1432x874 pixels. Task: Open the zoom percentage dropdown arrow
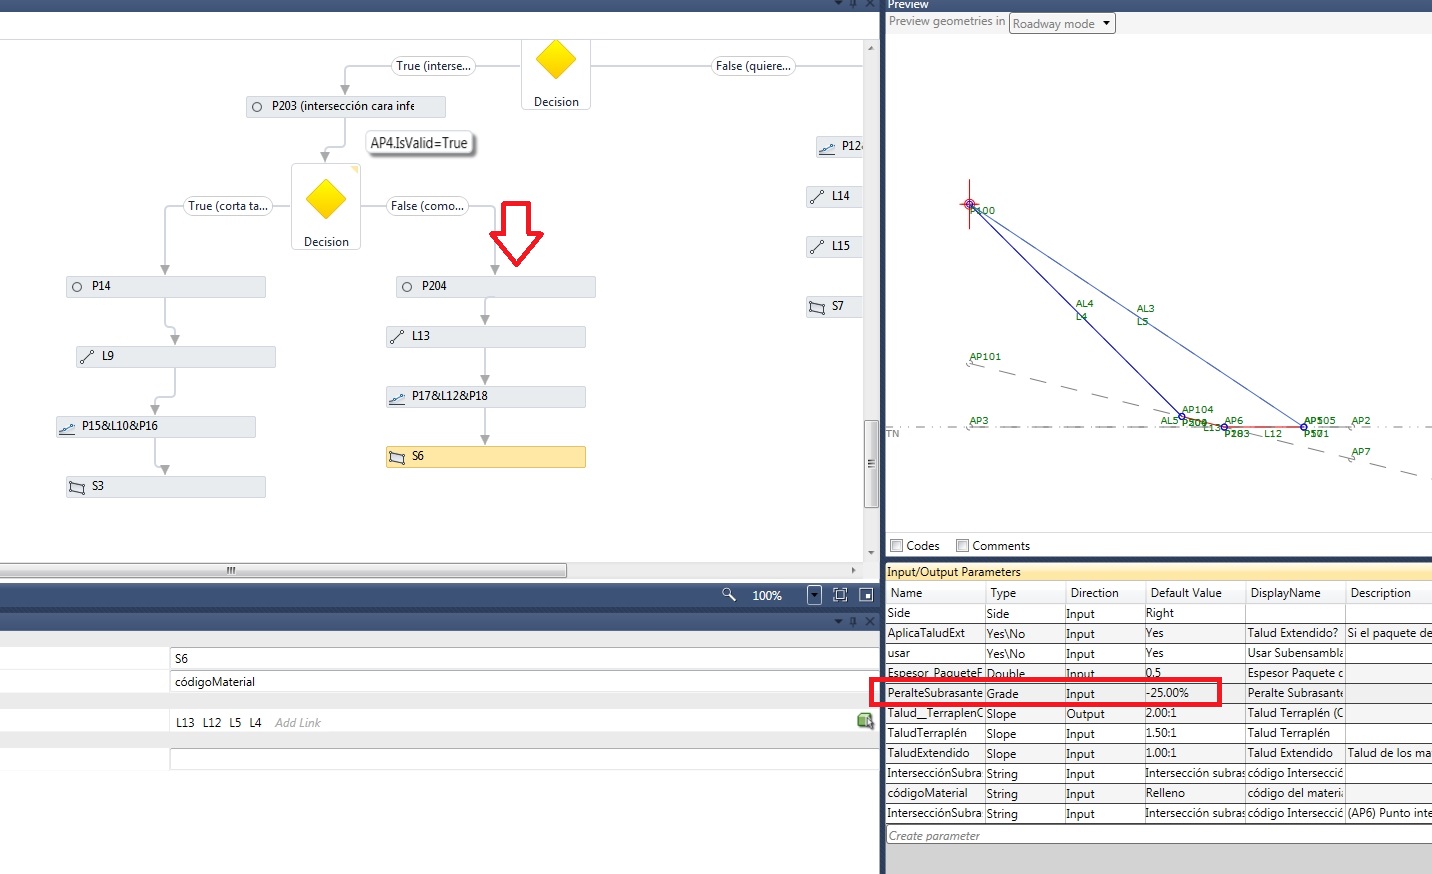click(814, 594)
